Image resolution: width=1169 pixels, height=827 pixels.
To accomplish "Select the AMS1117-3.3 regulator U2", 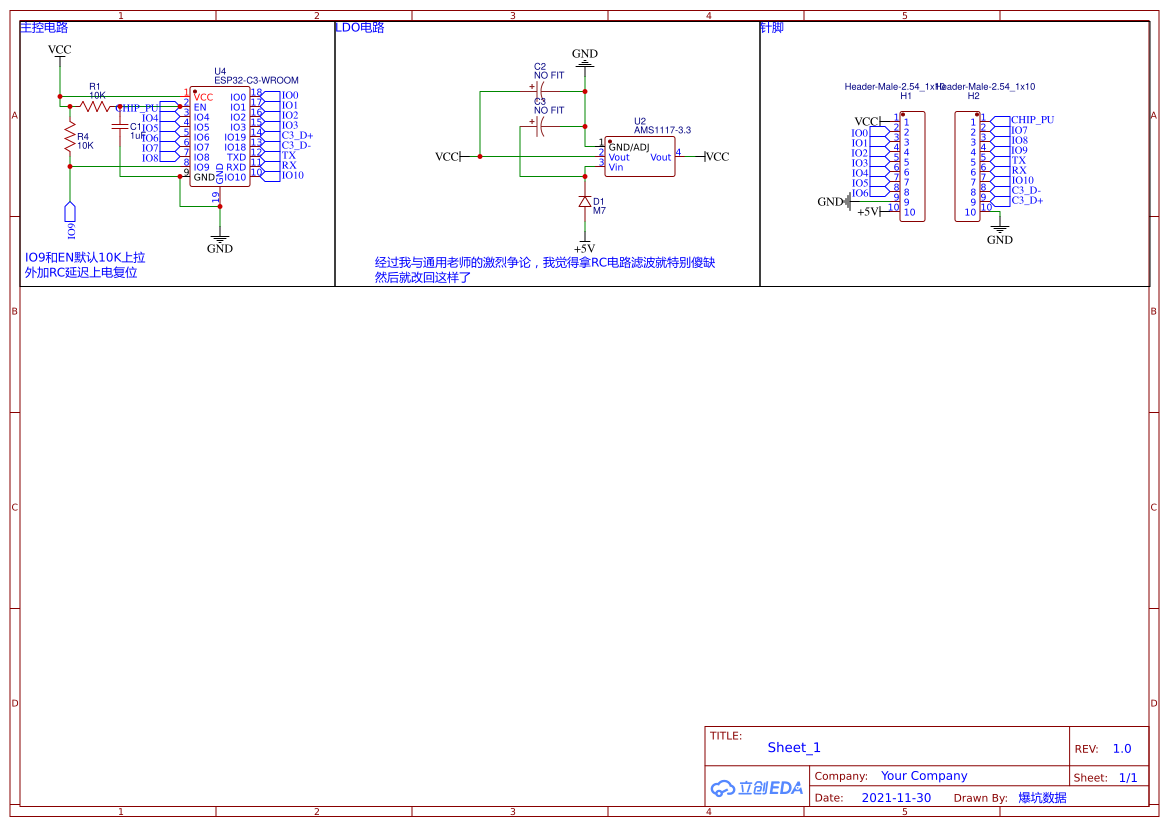I will [638, 155].
